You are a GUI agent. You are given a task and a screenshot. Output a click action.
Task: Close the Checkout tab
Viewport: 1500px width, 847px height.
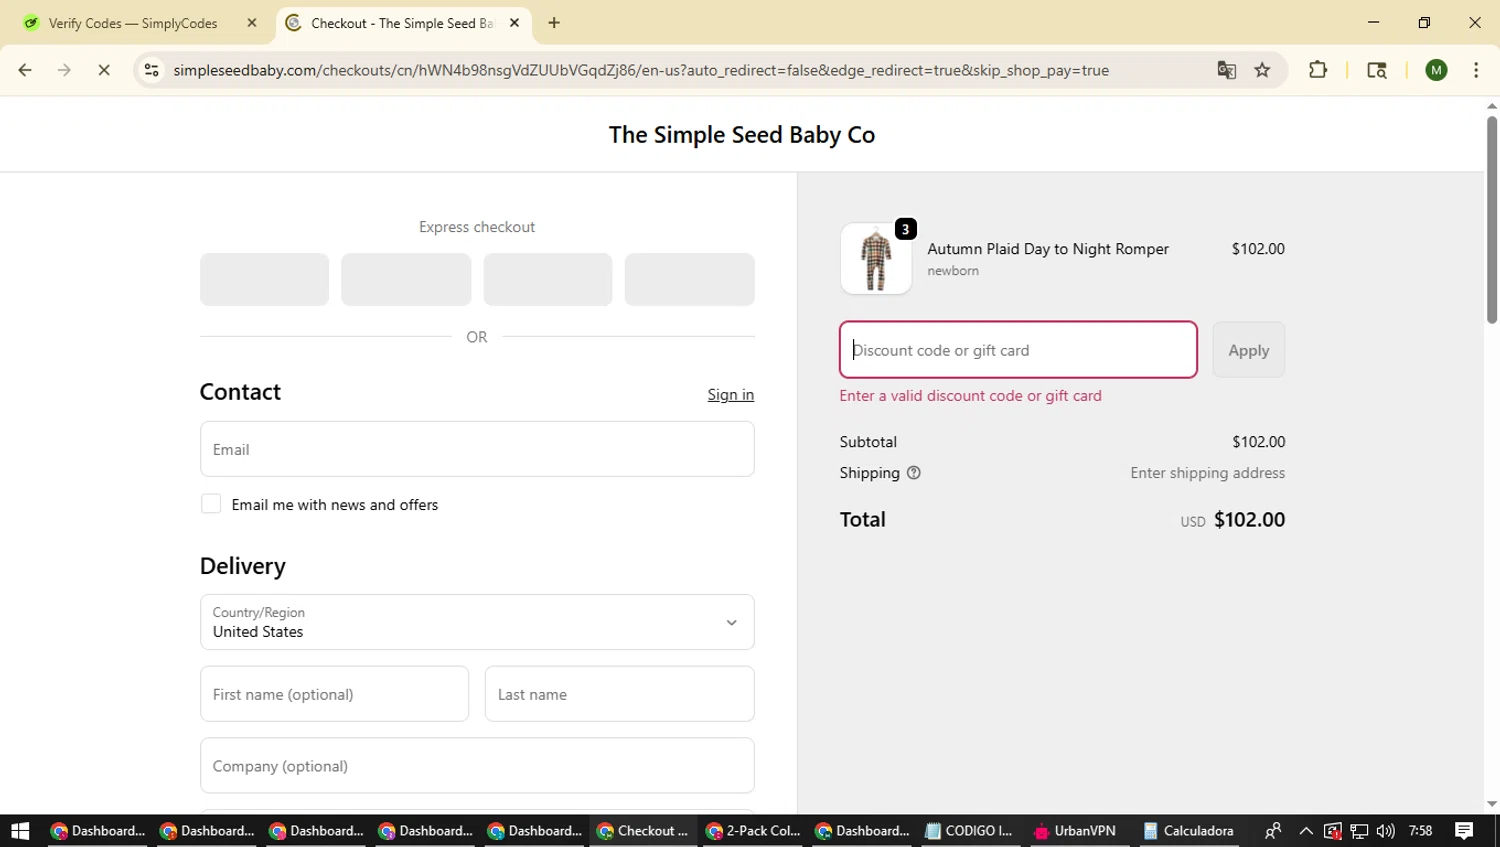(514, 23)
